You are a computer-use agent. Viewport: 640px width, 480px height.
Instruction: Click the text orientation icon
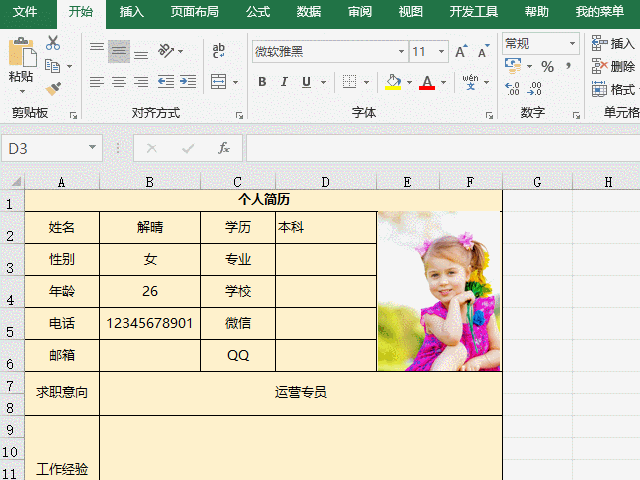(166, 51)
